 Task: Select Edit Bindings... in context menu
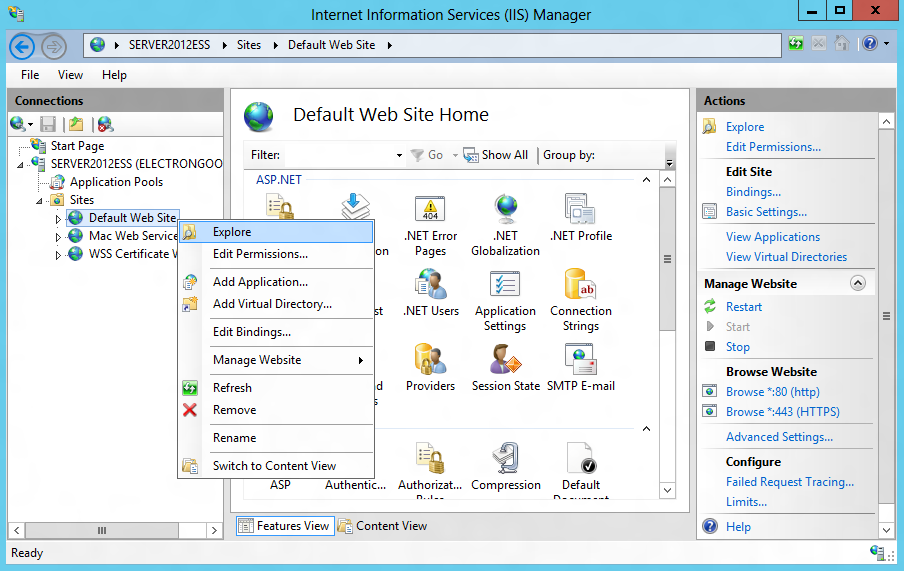tap(276, 332)
